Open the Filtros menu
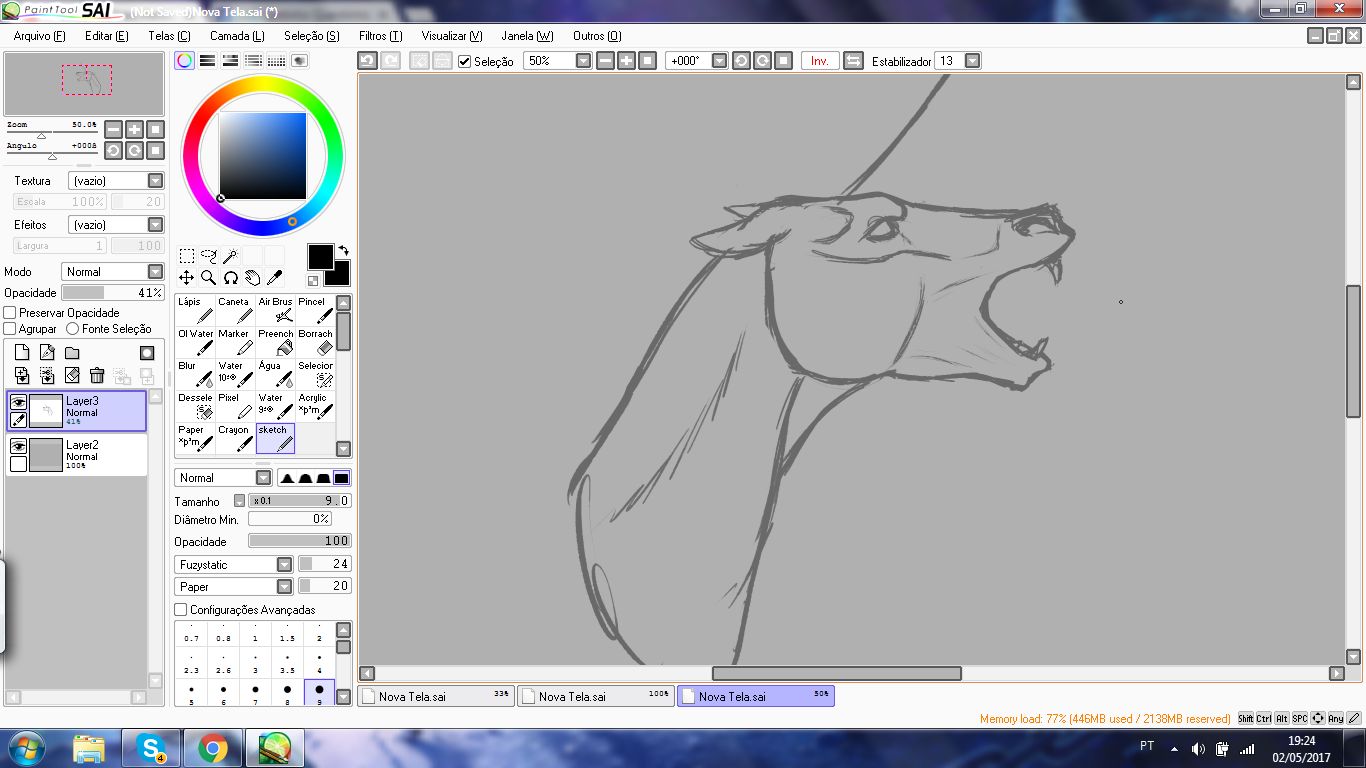1366x768 pixels. tap(380, 36)
